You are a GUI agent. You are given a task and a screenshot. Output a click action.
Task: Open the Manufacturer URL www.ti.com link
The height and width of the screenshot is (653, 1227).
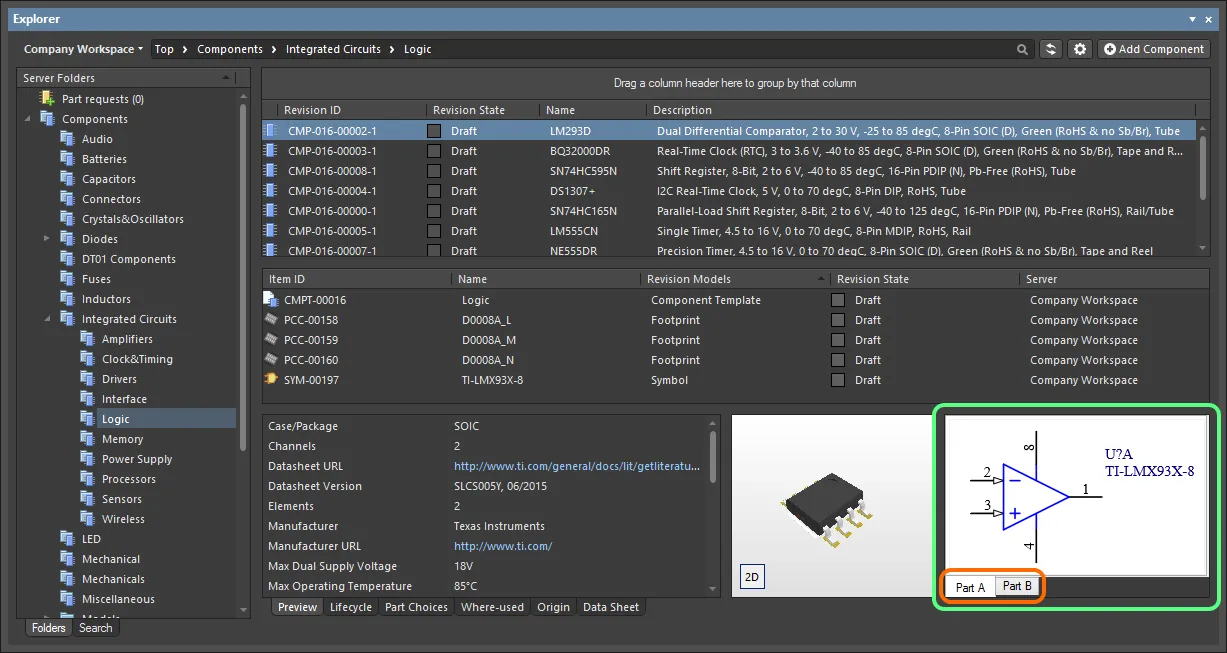pos(502,546)
